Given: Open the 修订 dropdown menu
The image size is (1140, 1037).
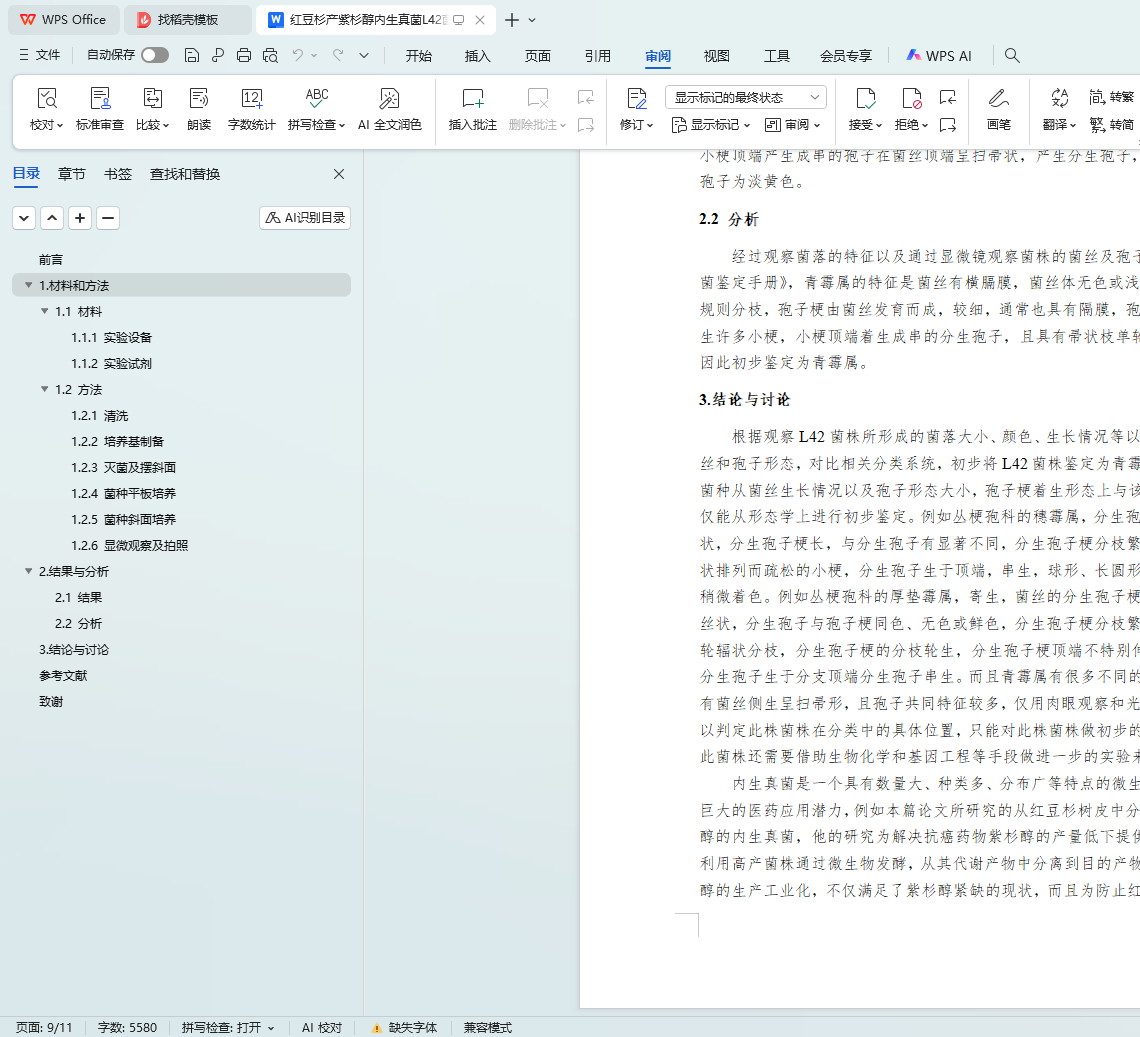Looking at the screenshot, I should 637,125.
